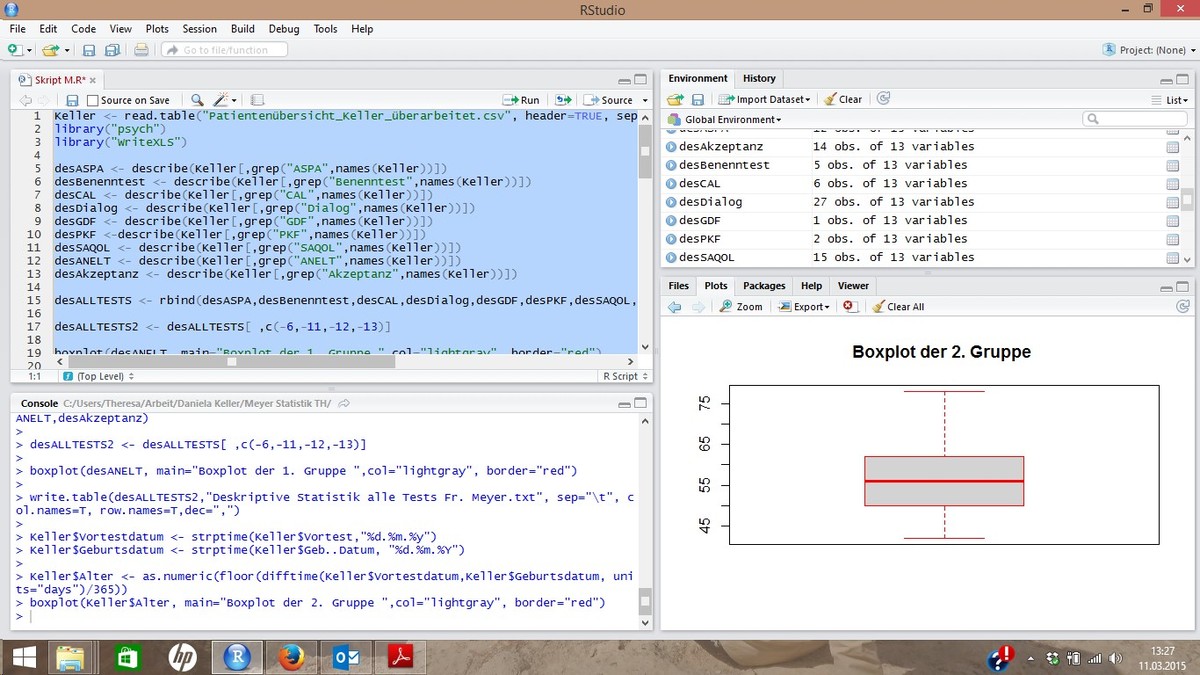Click the print icon in main toolbar

[x=141, y=50]
